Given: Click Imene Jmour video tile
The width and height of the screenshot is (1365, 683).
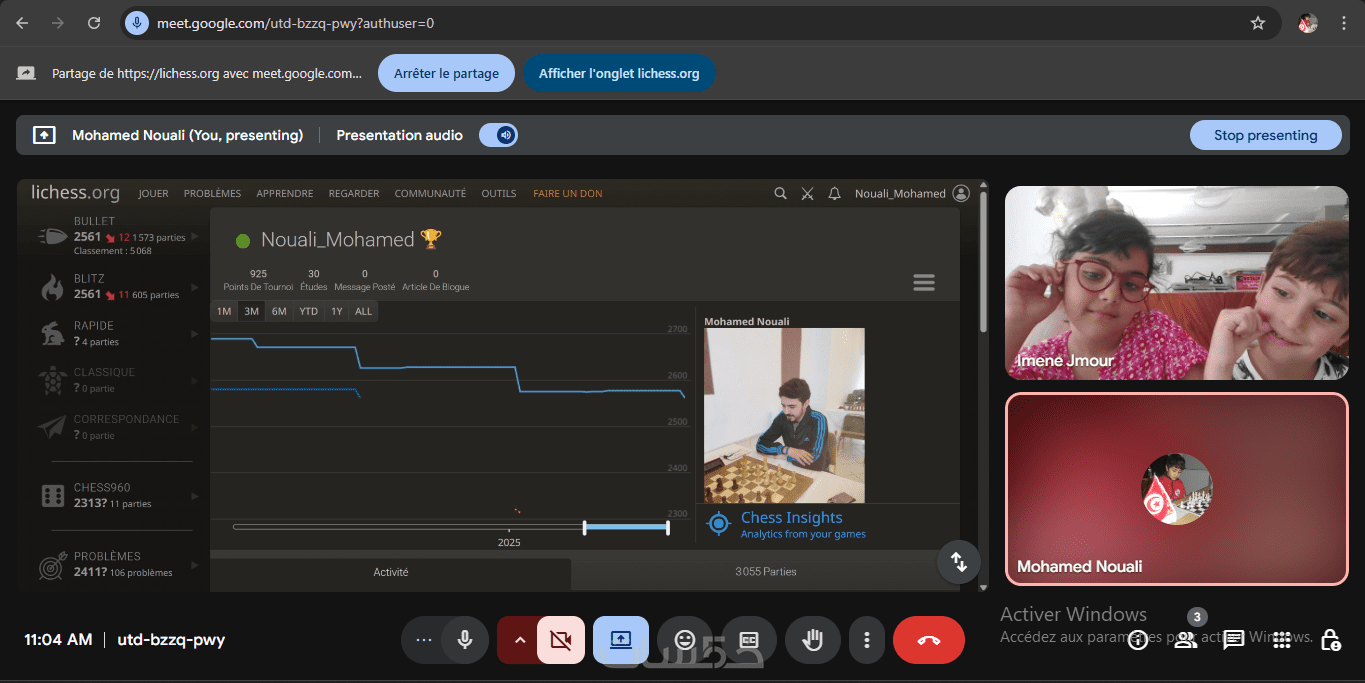Looking at the screenshot, I should point(1177,282).
